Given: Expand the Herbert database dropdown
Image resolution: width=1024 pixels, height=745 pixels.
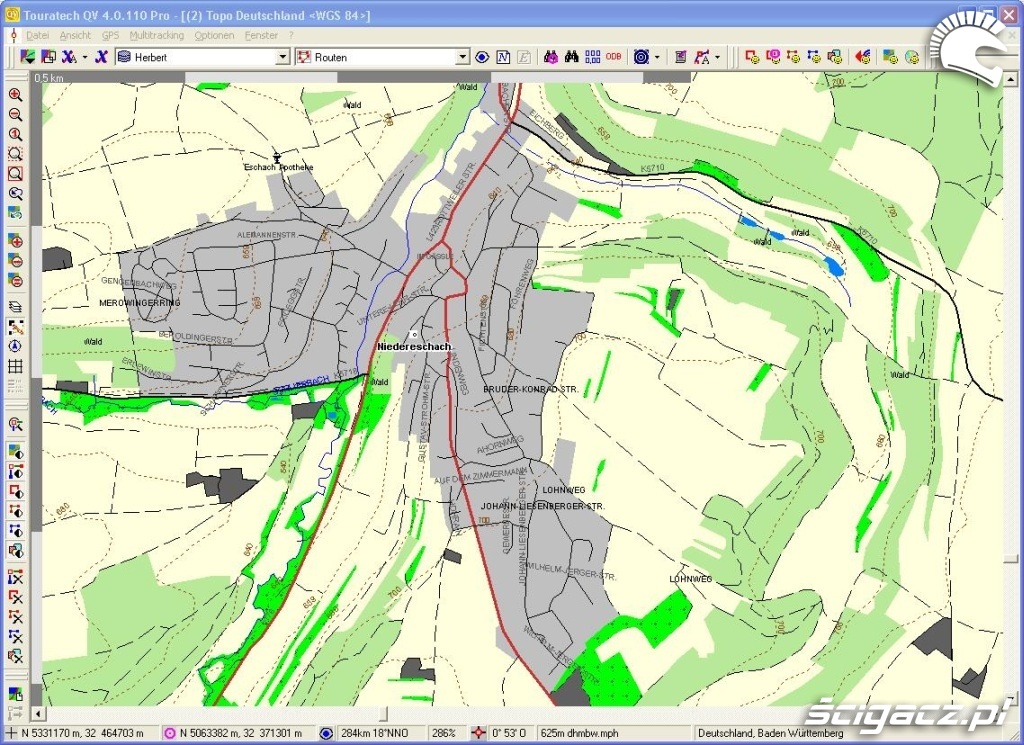Looking at the screenshot, I should pyautogui.click(x=282, y=58).
